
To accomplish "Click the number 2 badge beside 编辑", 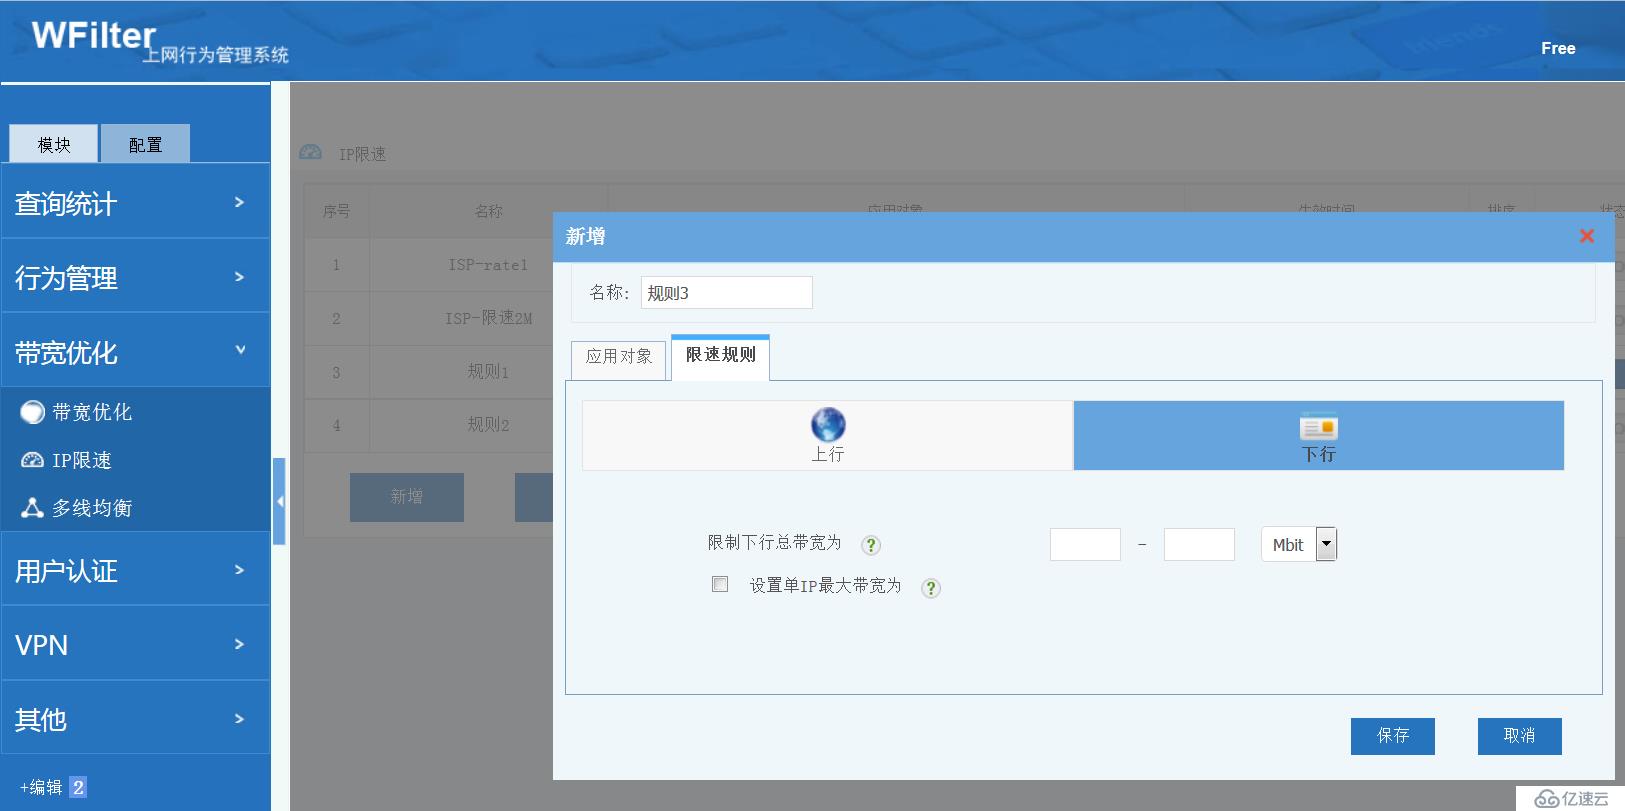I will tap(78, 787).
